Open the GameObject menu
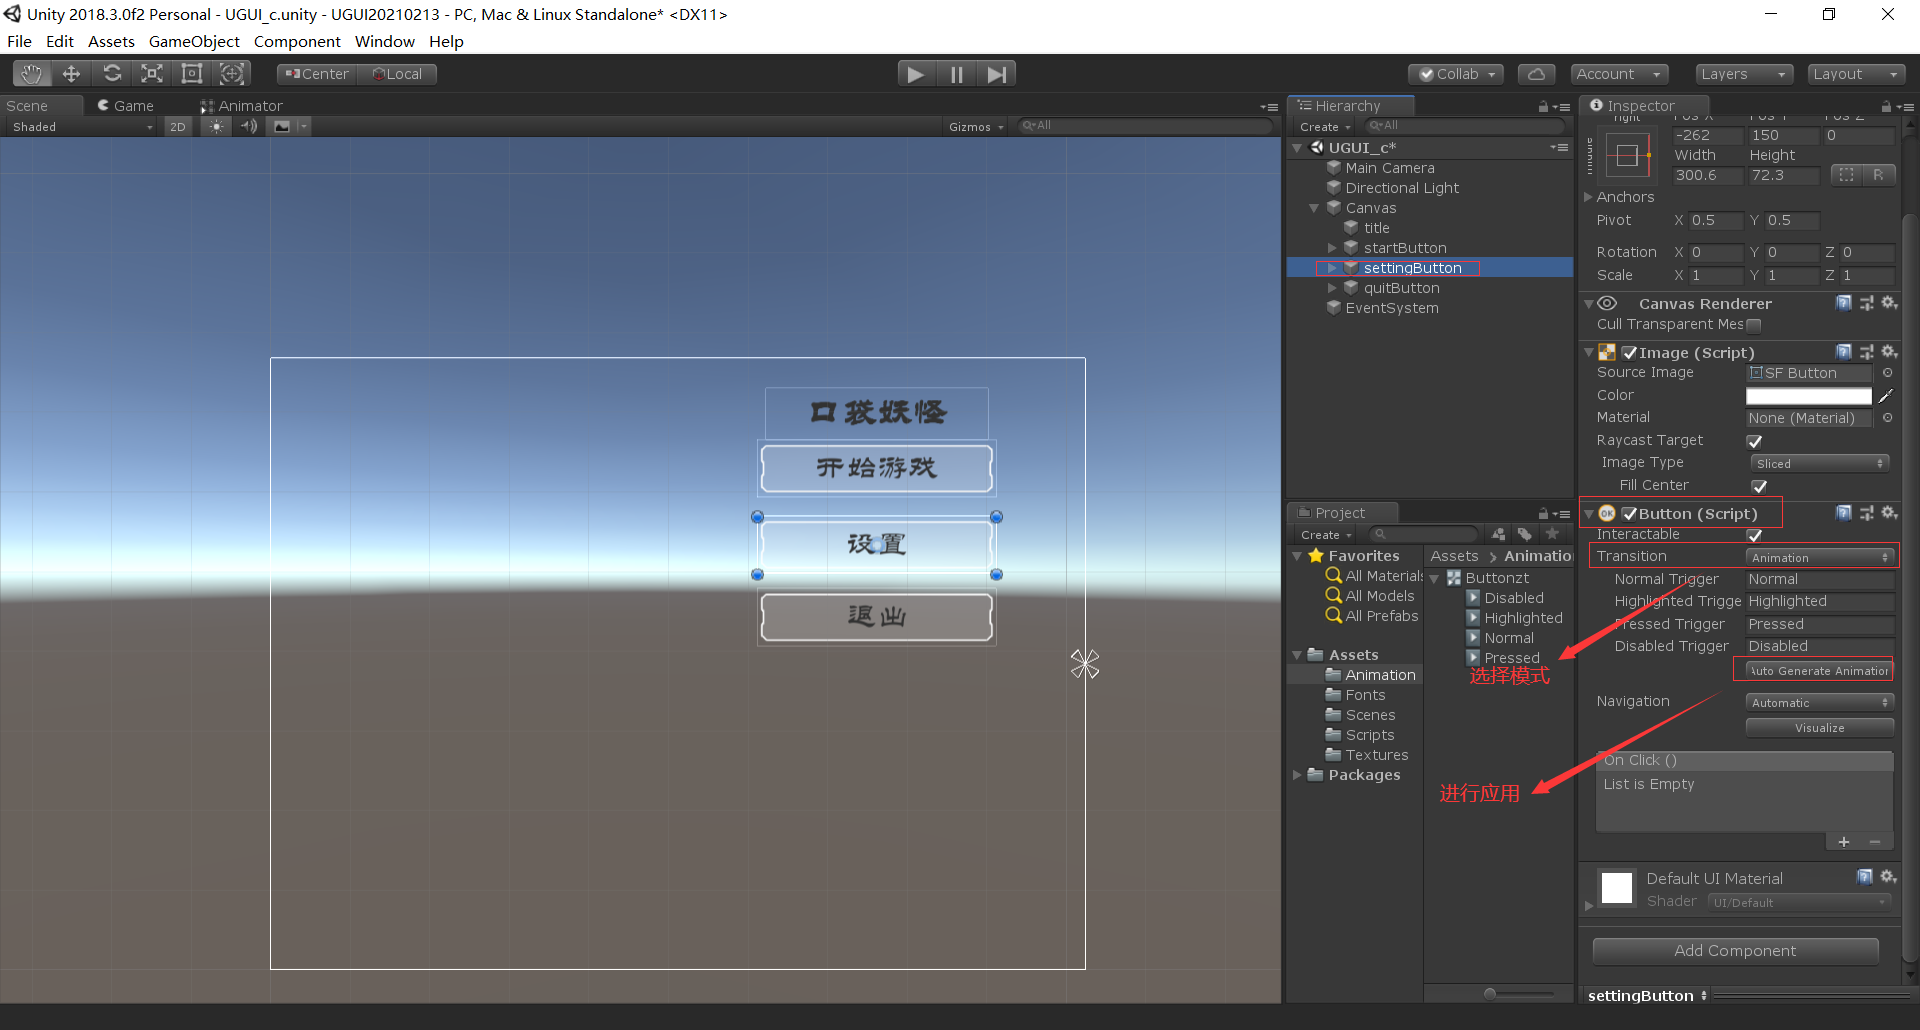The height and width of the screenshot is (1030, 1920). tap(194, 41)
